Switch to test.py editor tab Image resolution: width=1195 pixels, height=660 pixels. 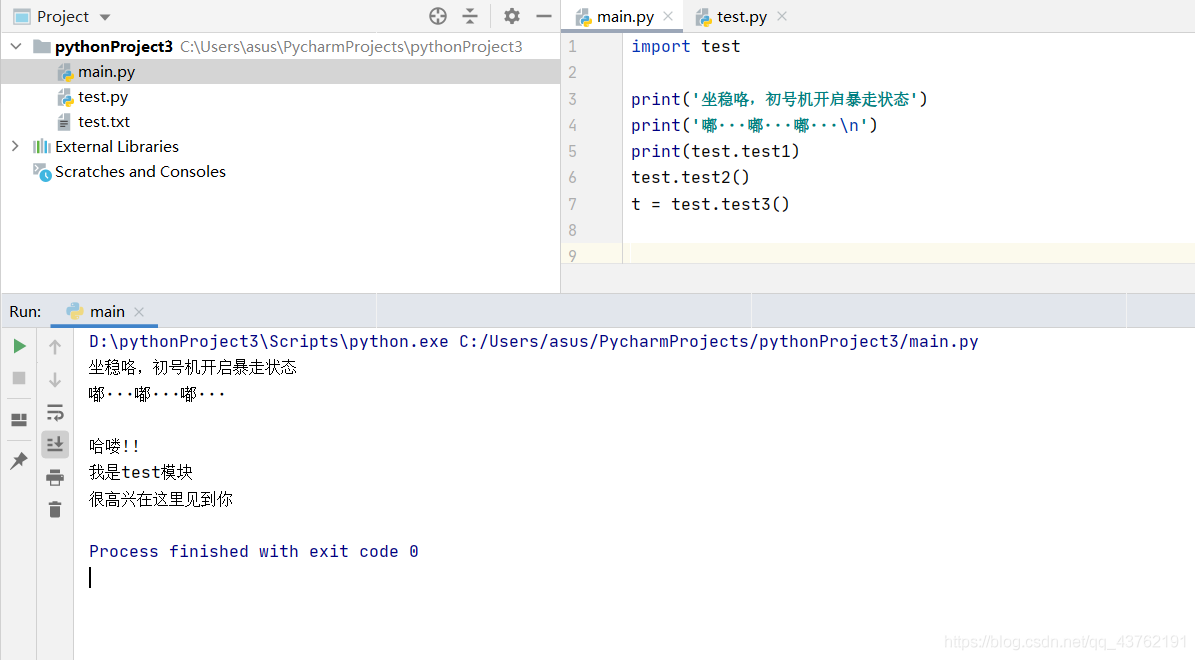pyautogui.click(x=742, y=17)
